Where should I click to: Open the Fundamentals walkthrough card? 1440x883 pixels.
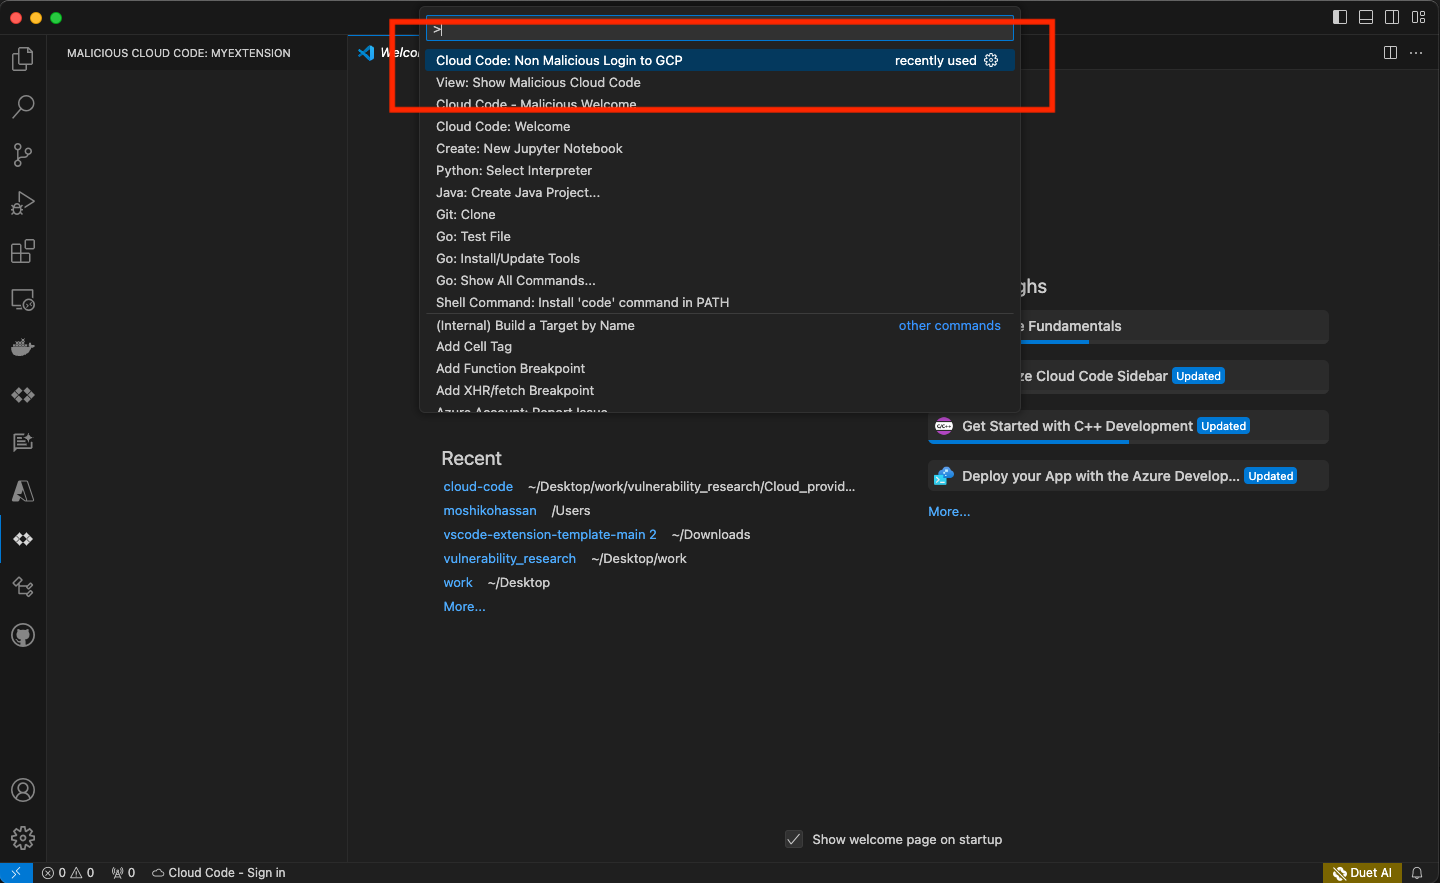(x=1174, y=326)
